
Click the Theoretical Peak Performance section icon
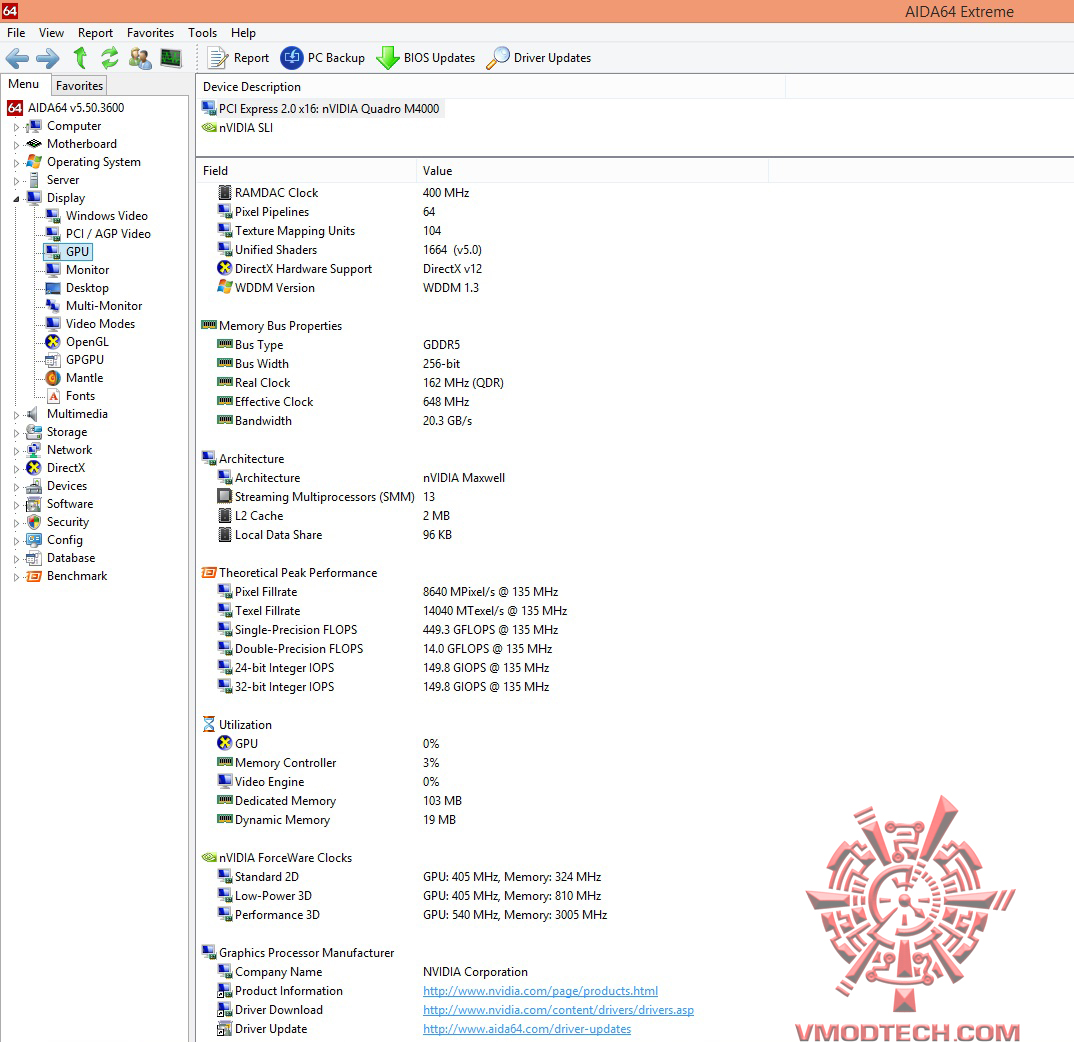click(209, 573)
